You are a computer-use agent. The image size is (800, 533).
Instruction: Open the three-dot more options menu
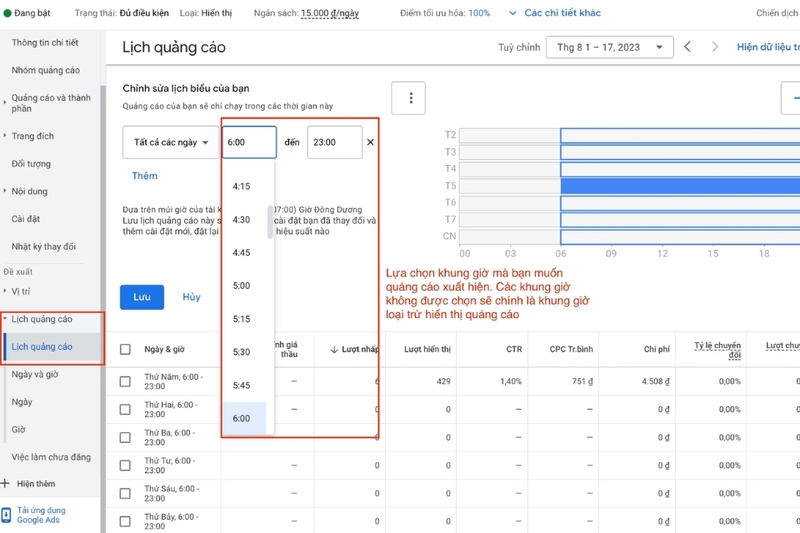pos(408,98)
